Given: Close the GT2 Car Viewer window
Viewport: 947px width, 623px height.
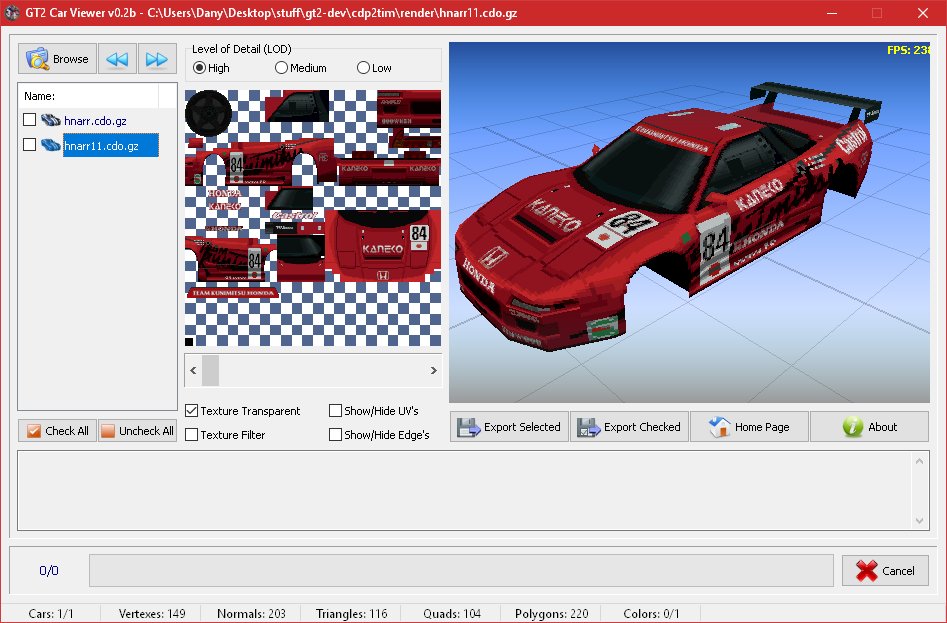Looking at the screenshot, I should point(923,13).
